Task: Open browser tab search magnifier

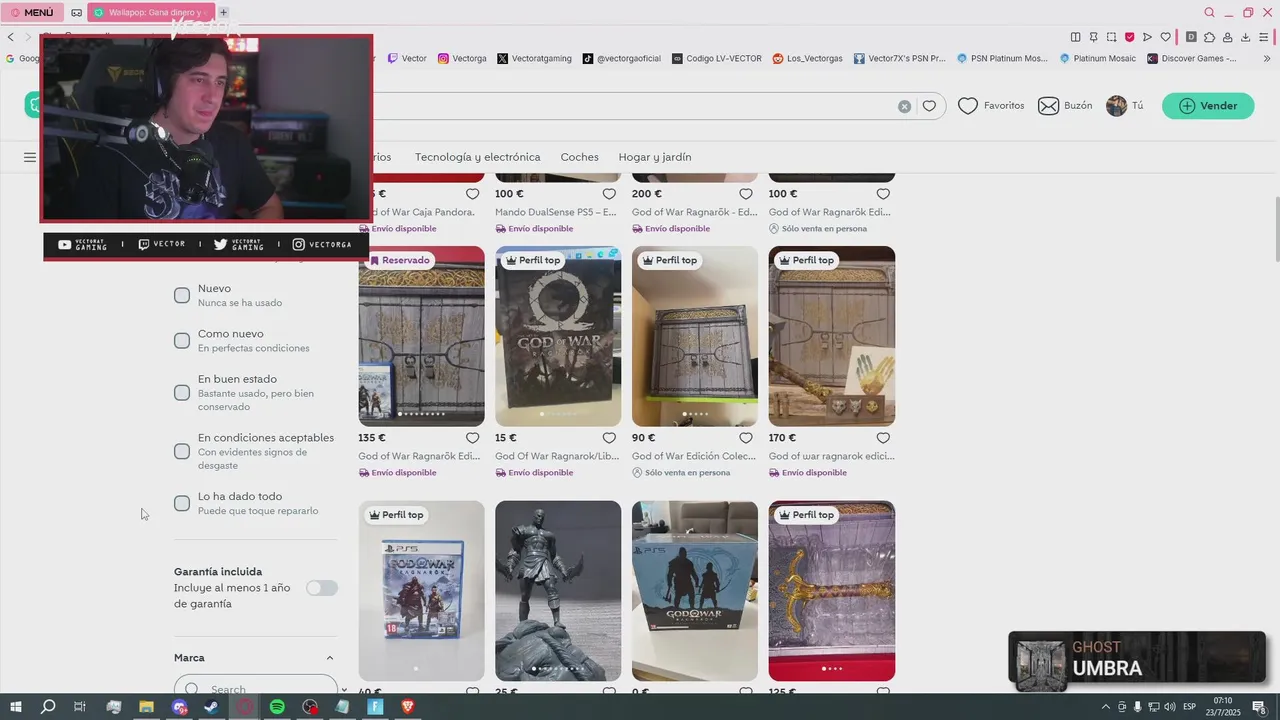Action: [1209, 12]
